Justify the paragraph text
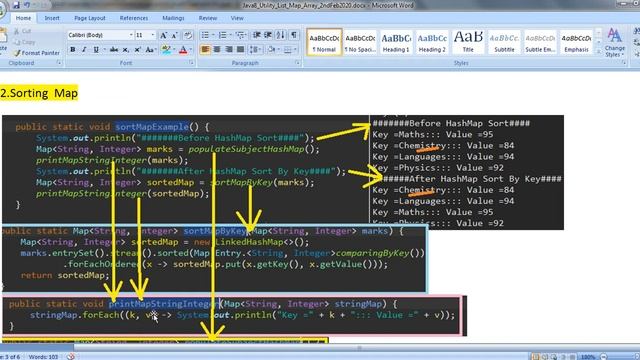 pyautogui.click(x=240, y=50)
